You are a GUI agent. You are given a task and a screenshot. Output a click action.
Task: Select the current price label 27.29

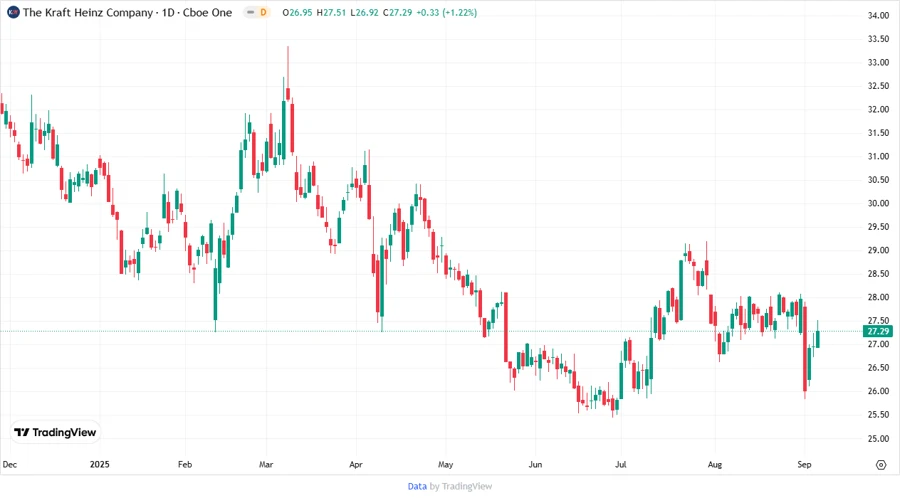[878, 332]
